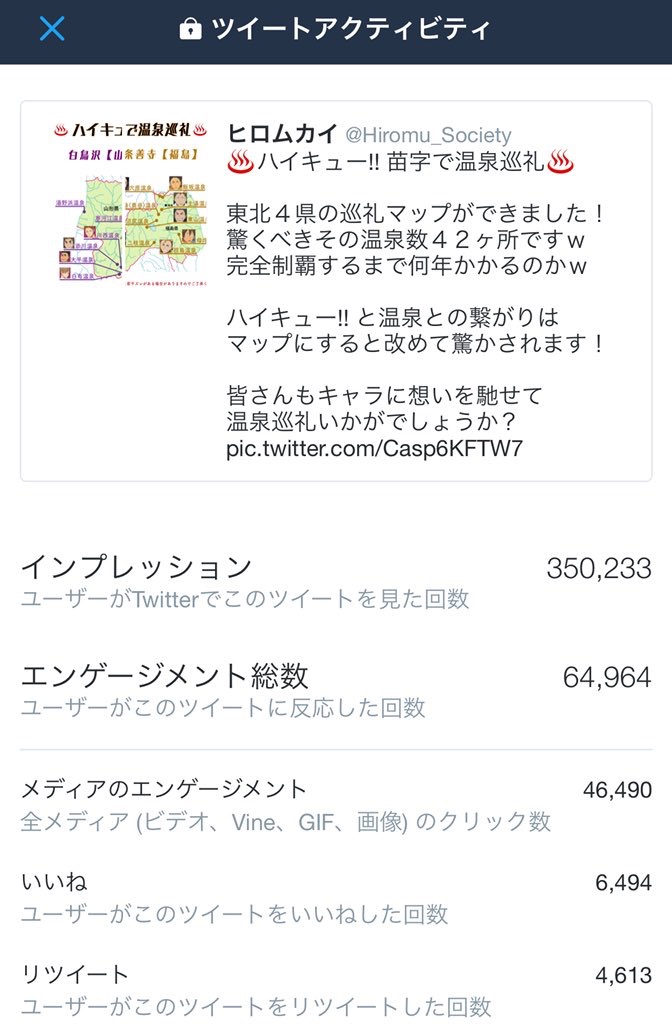Open the ヒロムカイ profile name

point(282,134)
